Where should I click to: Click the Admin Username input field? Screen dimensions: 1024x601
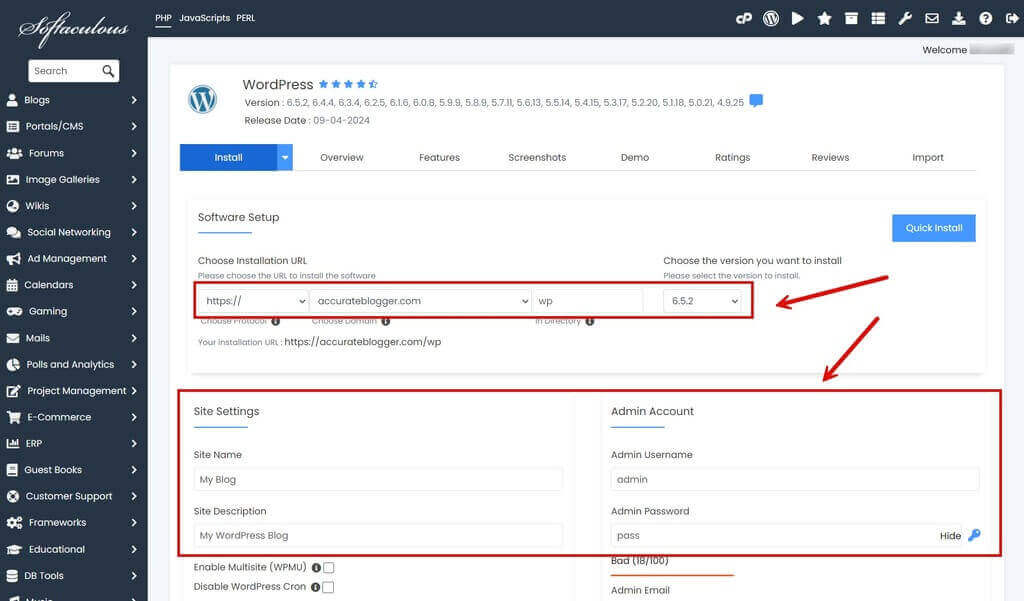[795, 479]
